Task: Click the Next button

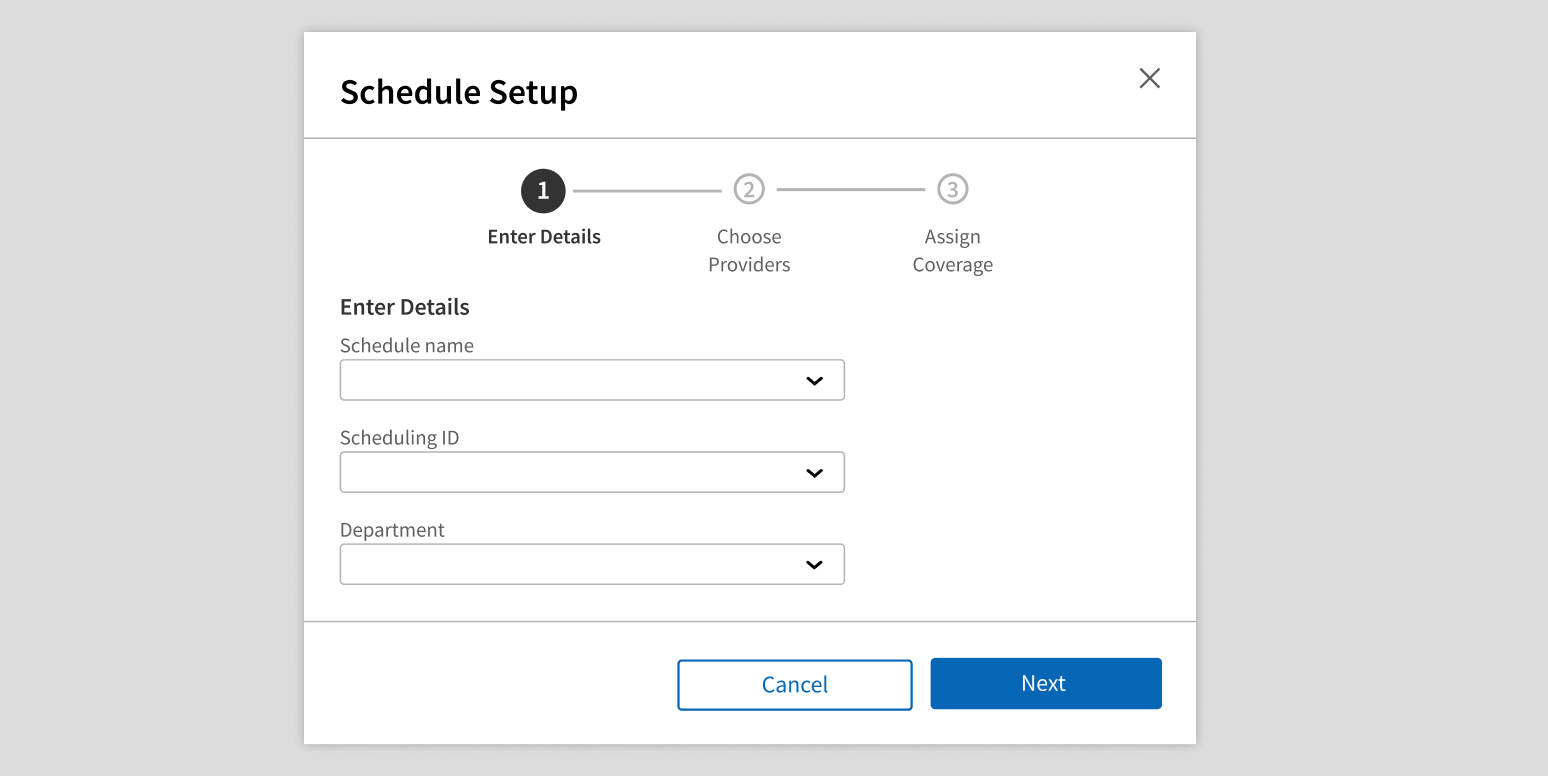Action: click(1046, 684)
